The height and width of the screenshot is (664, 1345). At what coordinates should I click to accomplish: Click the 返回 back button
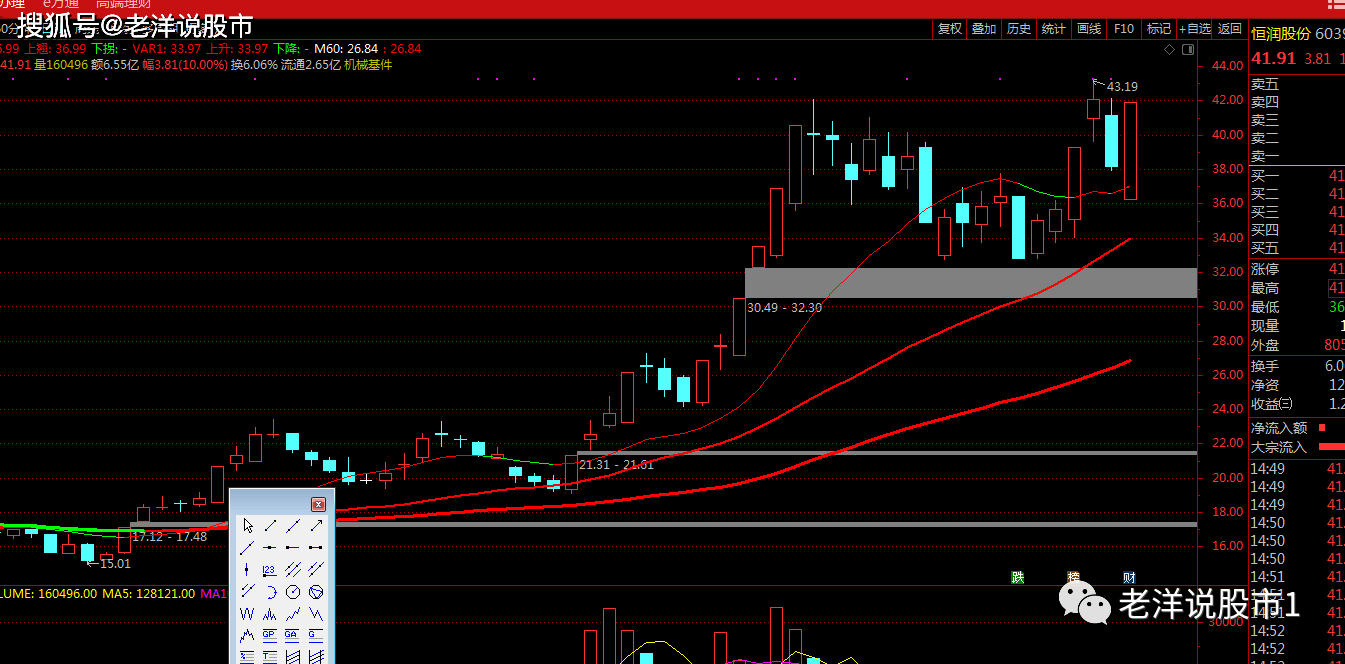(x=1230, y=29)
